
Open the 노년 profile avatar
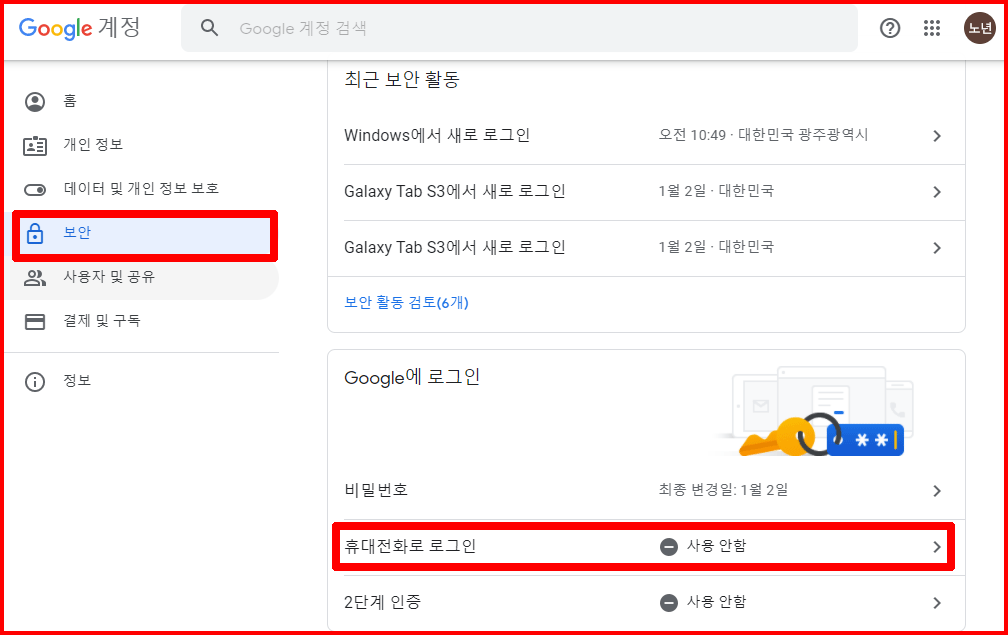click(980, 28)
